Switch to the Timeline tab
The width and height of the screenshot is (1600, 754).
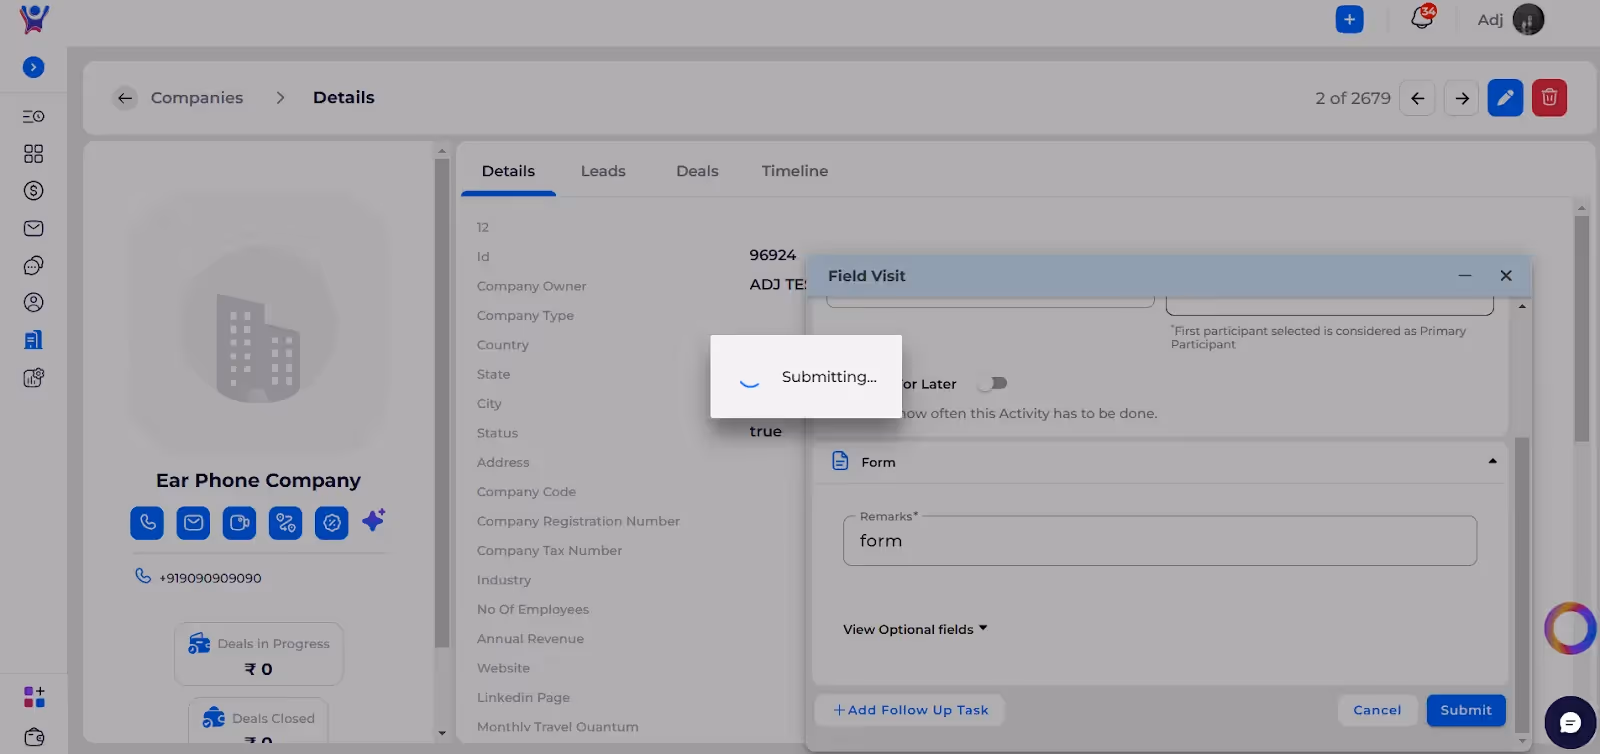click(795, 171)
